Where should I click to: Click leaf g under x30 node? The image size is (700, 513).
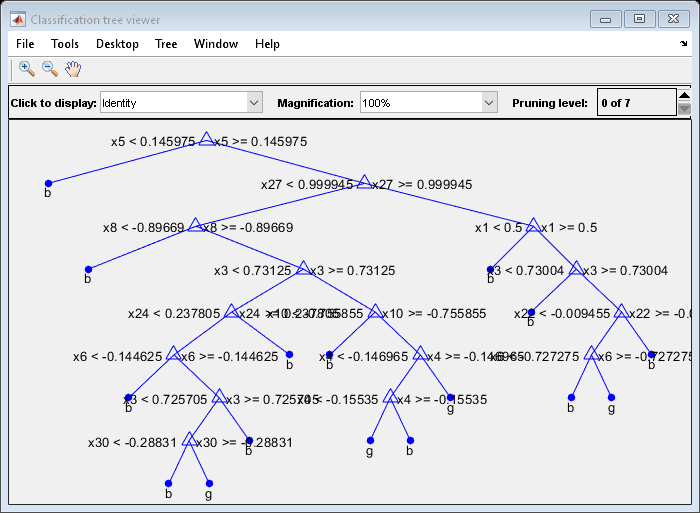pos(209,484)
